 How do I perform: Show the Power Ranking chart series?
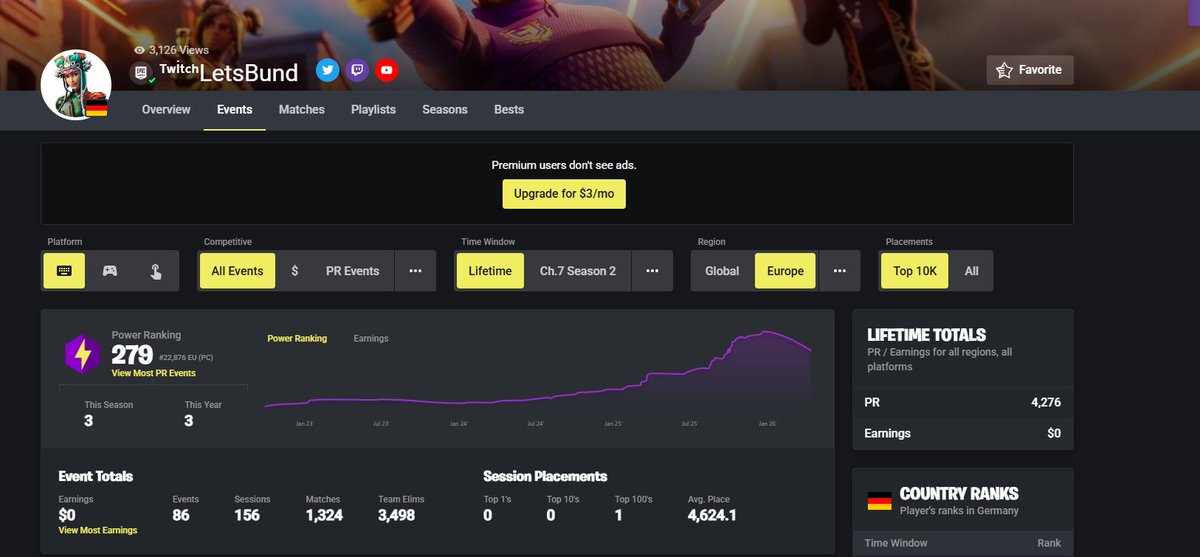click(x=297, y=339)
